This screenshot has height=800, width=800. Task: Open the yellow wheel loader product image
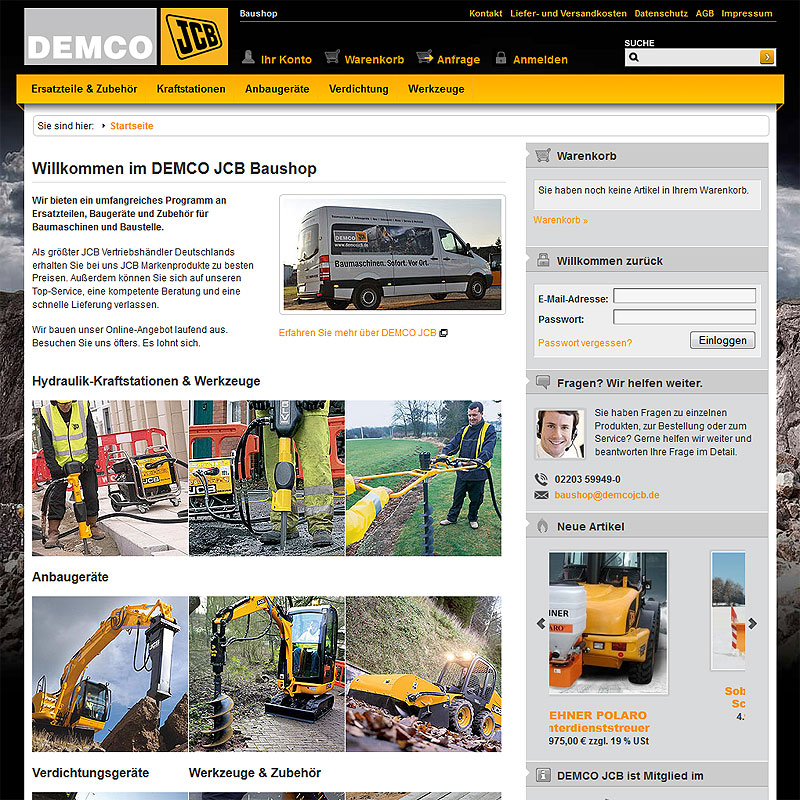point(608,622)
